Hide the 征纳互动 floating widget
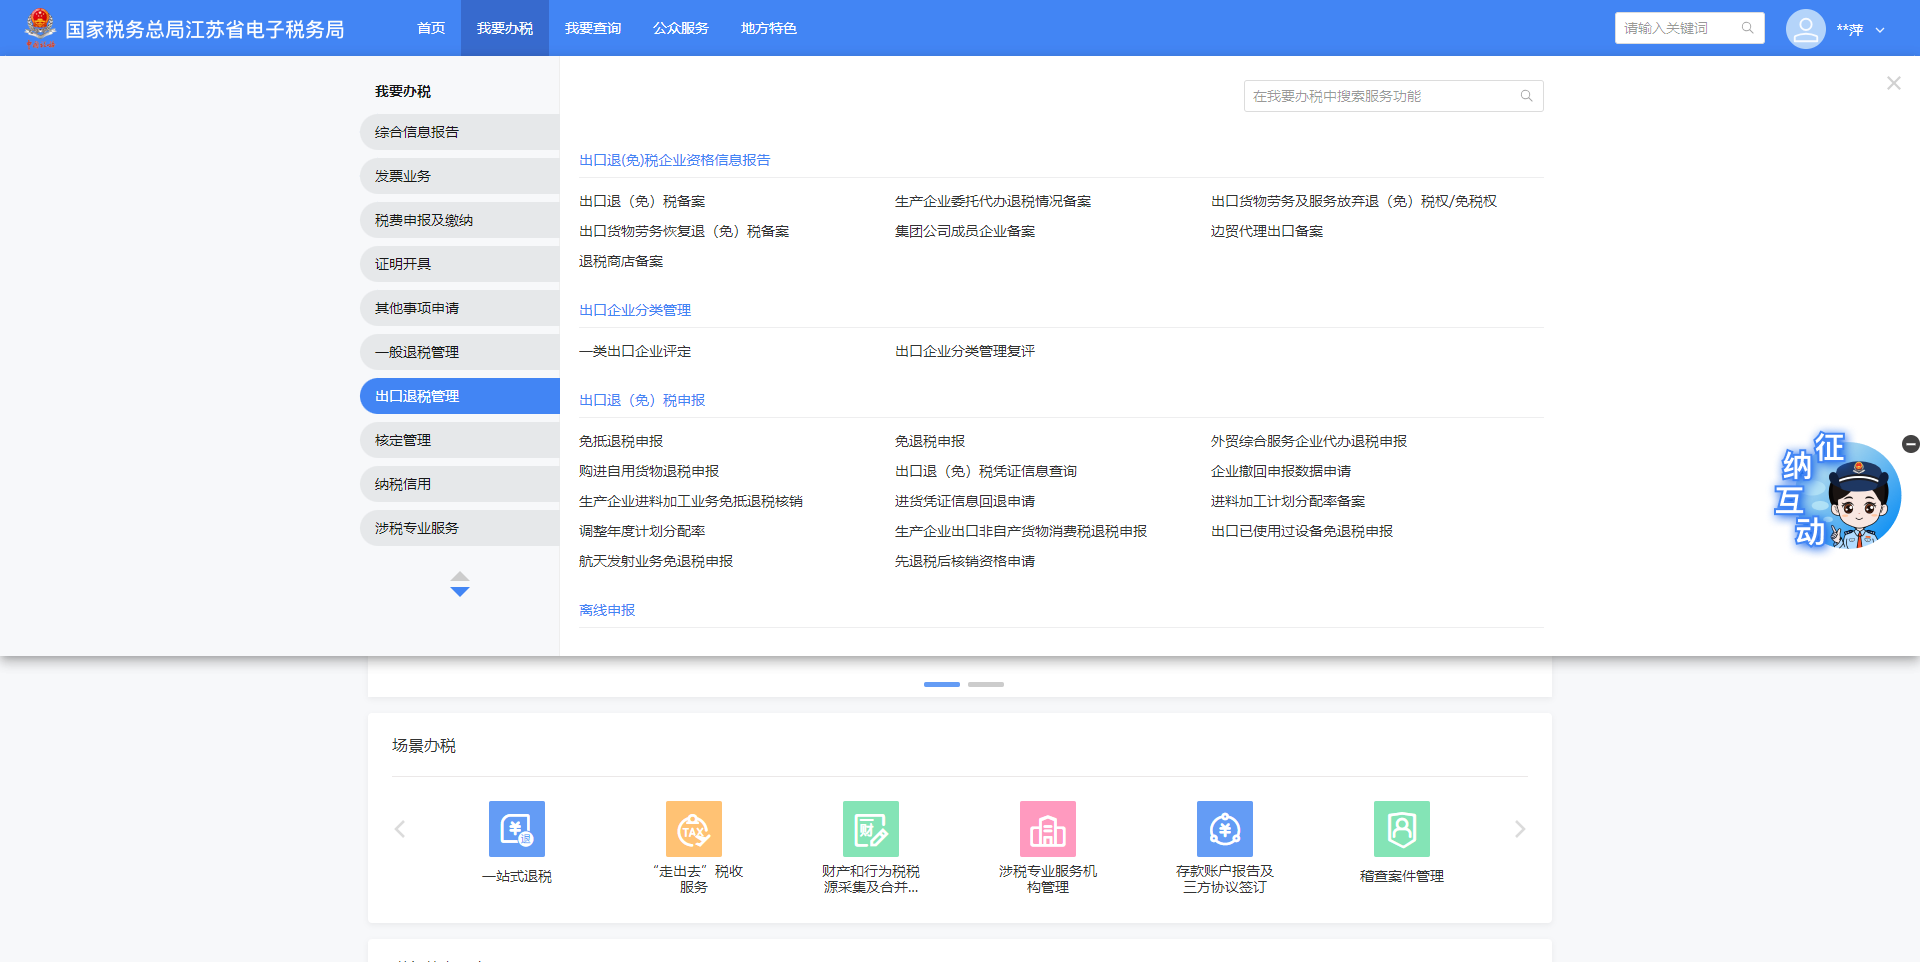 pos(1910,443)
